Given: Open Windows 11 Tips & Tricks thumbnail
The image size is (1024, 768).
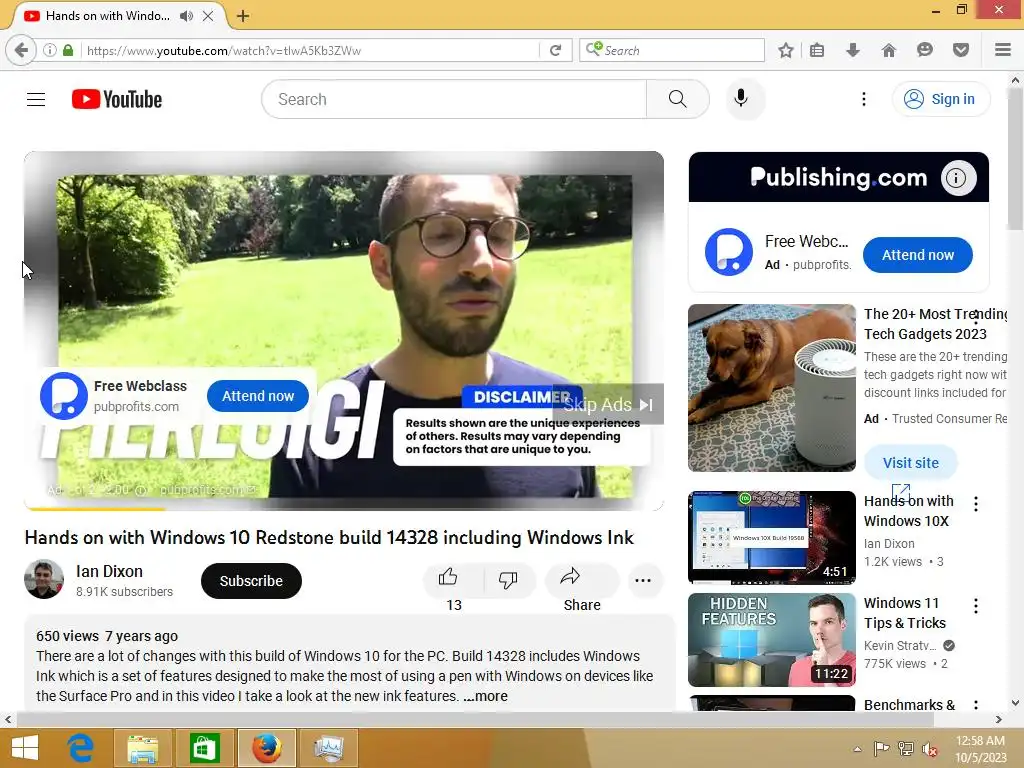Looking at the screenshot, I should pos(772,639).
